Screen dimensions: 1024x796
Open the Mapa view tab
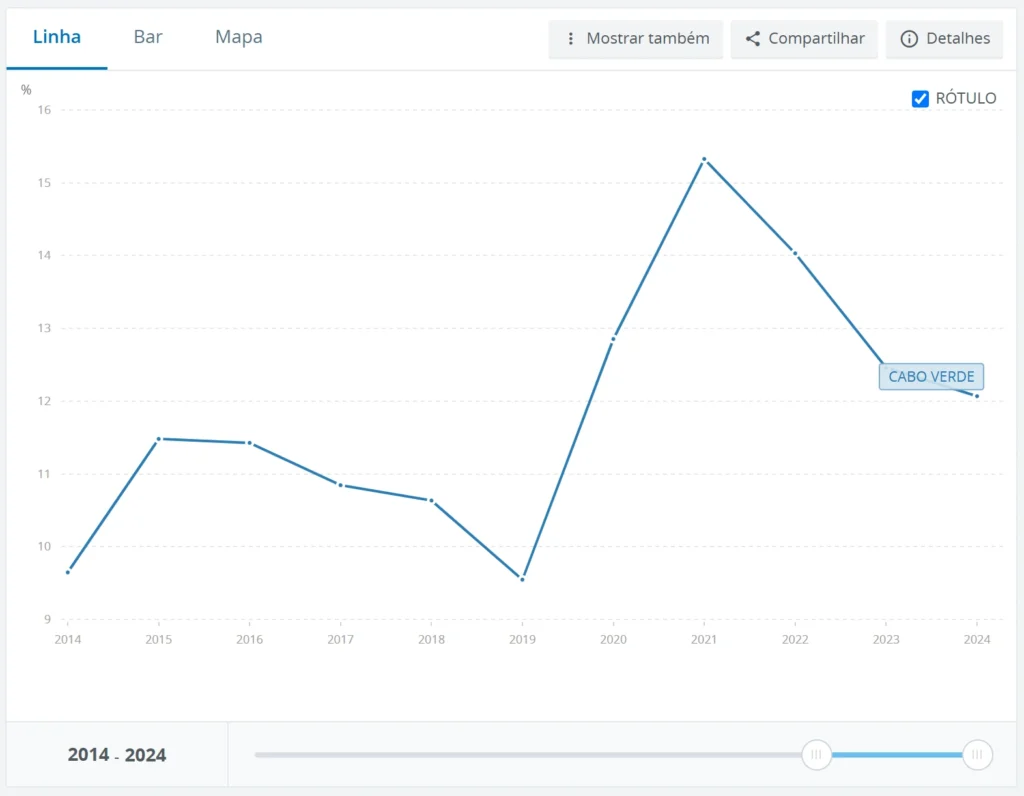(x=237, y=36)
